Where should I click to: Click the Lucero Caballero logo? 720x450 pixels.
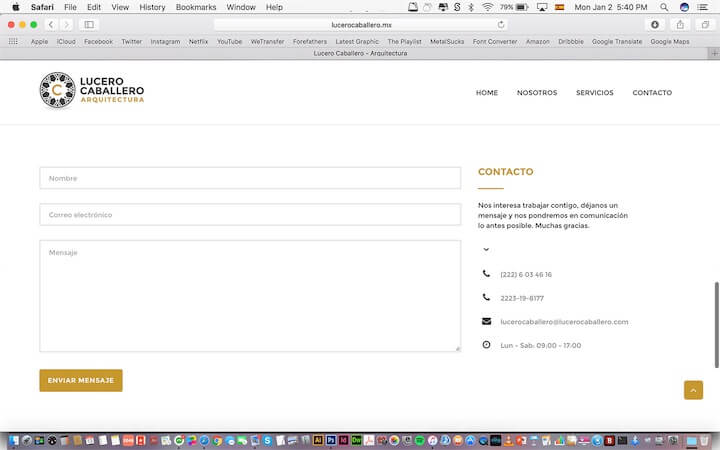click(x=91, y=91)
